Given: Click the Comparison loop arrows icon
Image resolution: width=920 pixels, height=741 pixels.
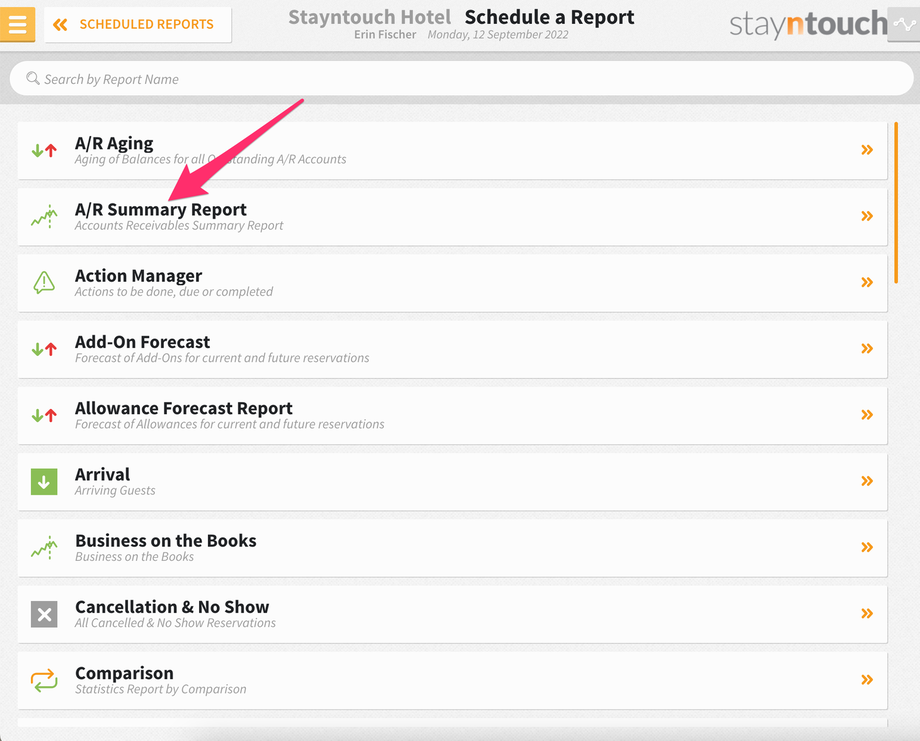Looking at the screenshot, I should point(44,681).
